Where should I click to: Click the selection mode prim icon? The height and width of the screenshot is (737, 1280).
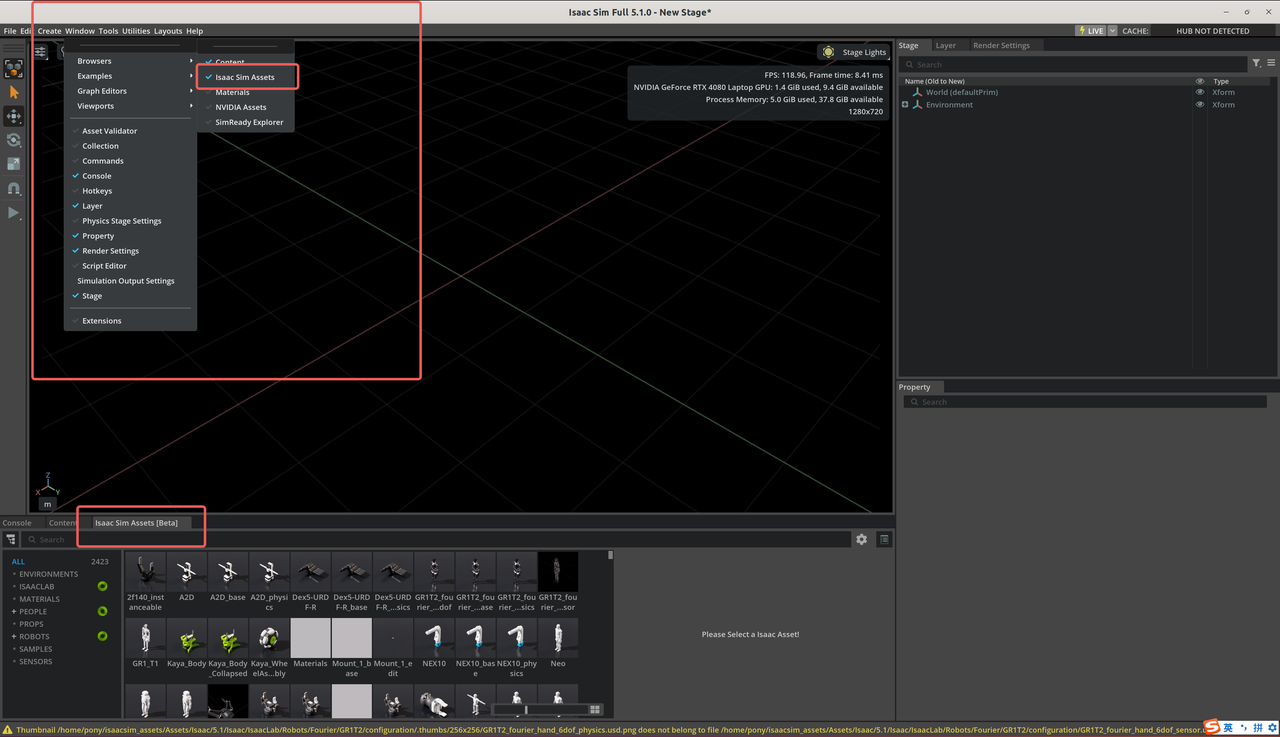[x=14, y=68]
